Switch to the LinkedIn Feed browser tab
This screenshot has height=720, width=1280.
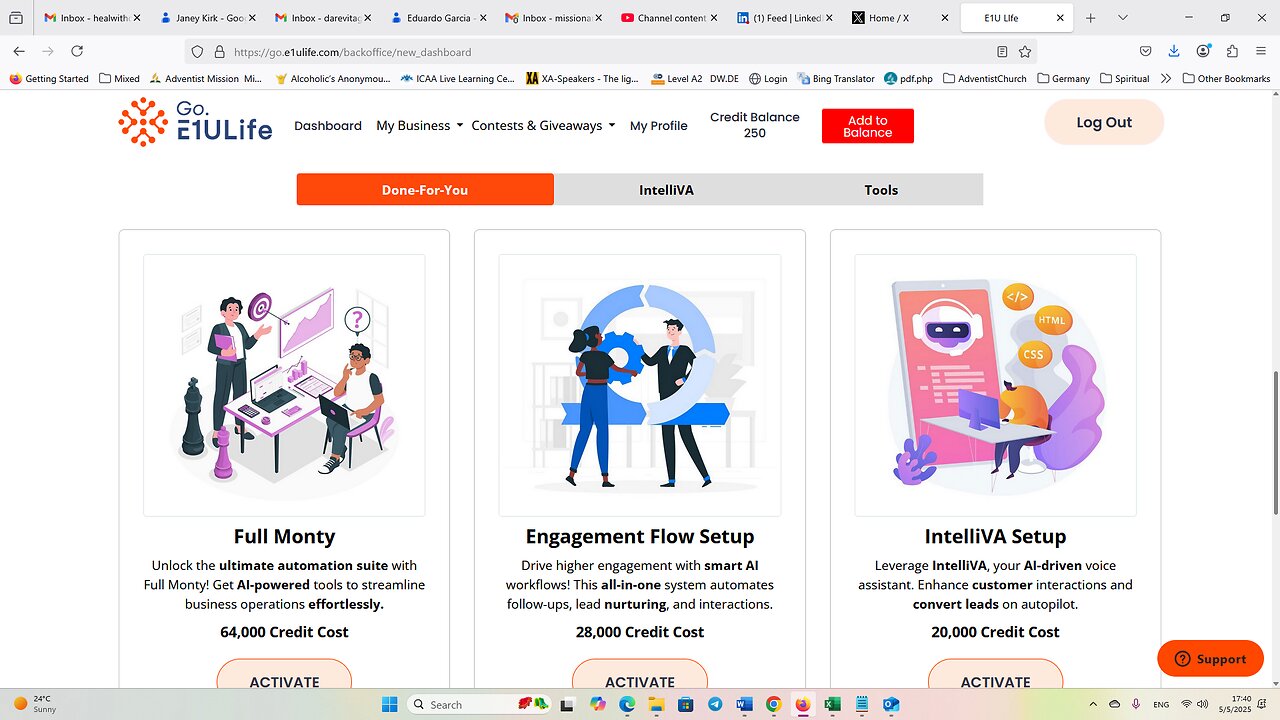point(783,18)
